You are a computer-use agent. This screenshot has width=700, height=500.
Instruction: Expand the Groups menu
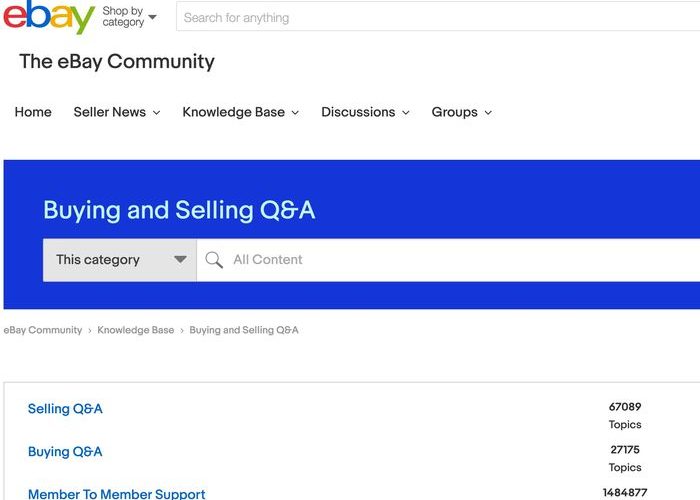(x=461, y=112)
